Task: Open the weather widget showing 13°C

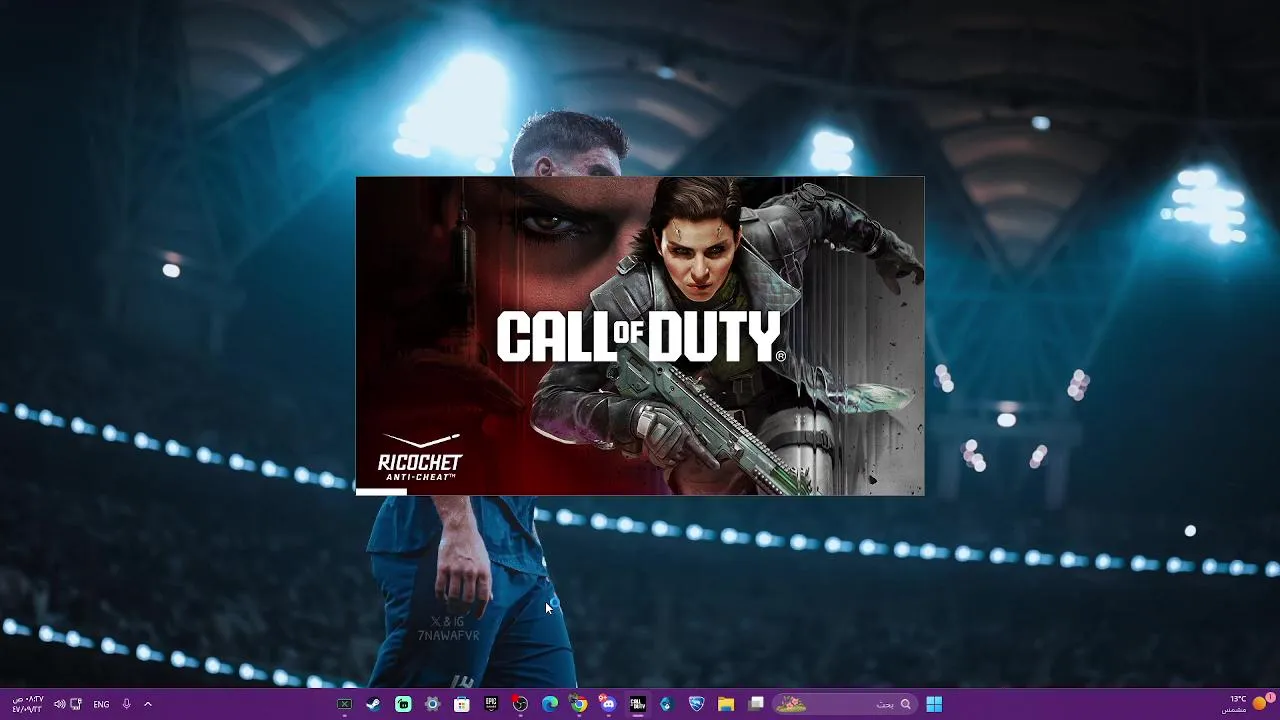Action: click(x=1246, y=704)
